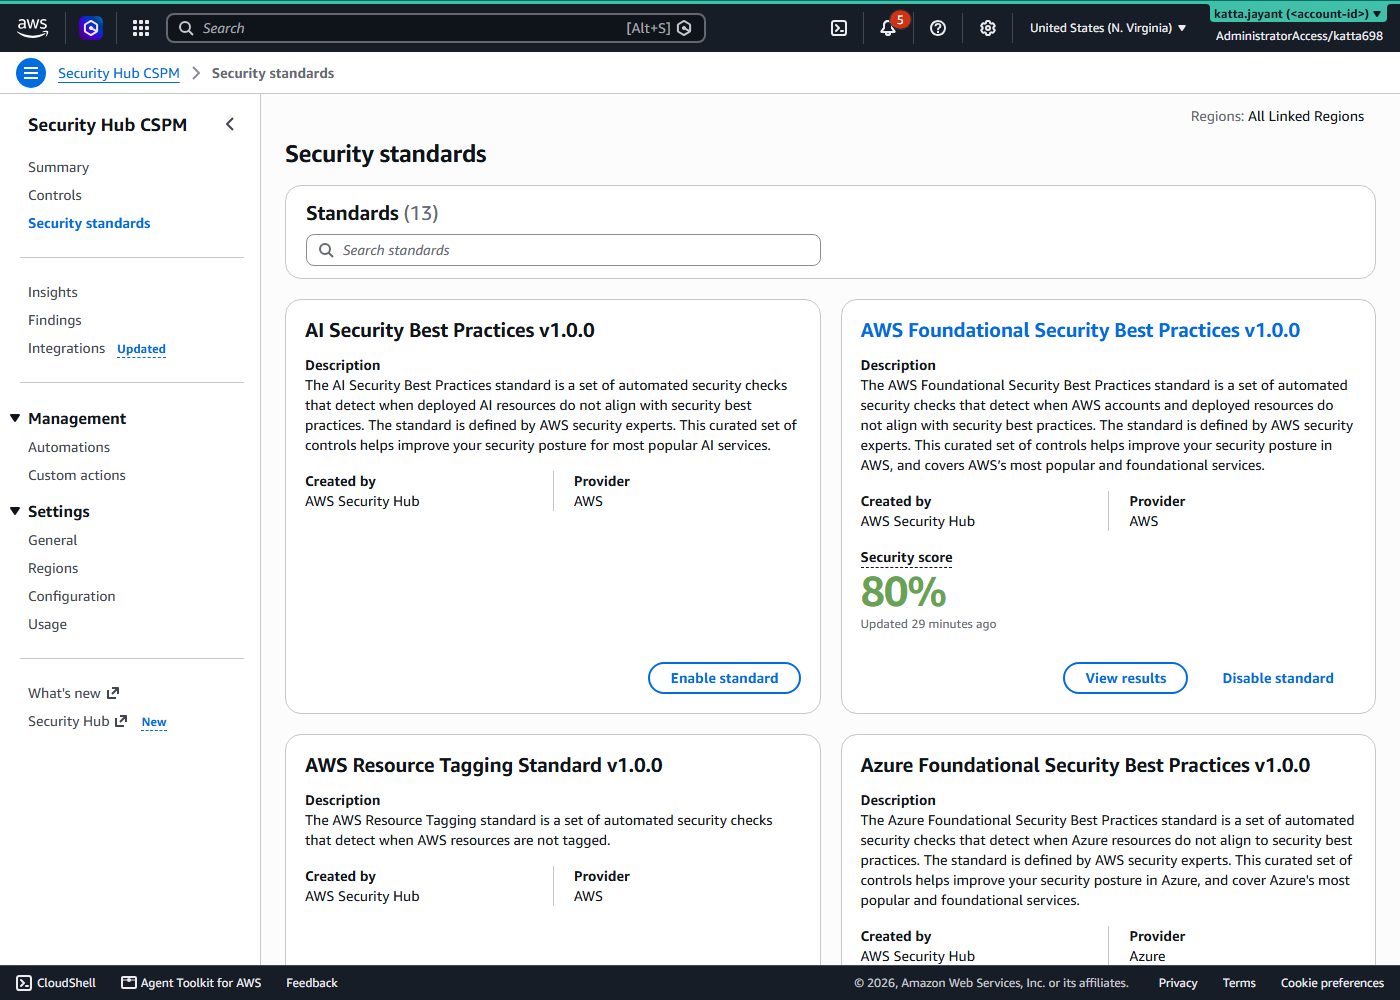Open Usage settings
This screenshot has height=1000, width=1400.
47,624
